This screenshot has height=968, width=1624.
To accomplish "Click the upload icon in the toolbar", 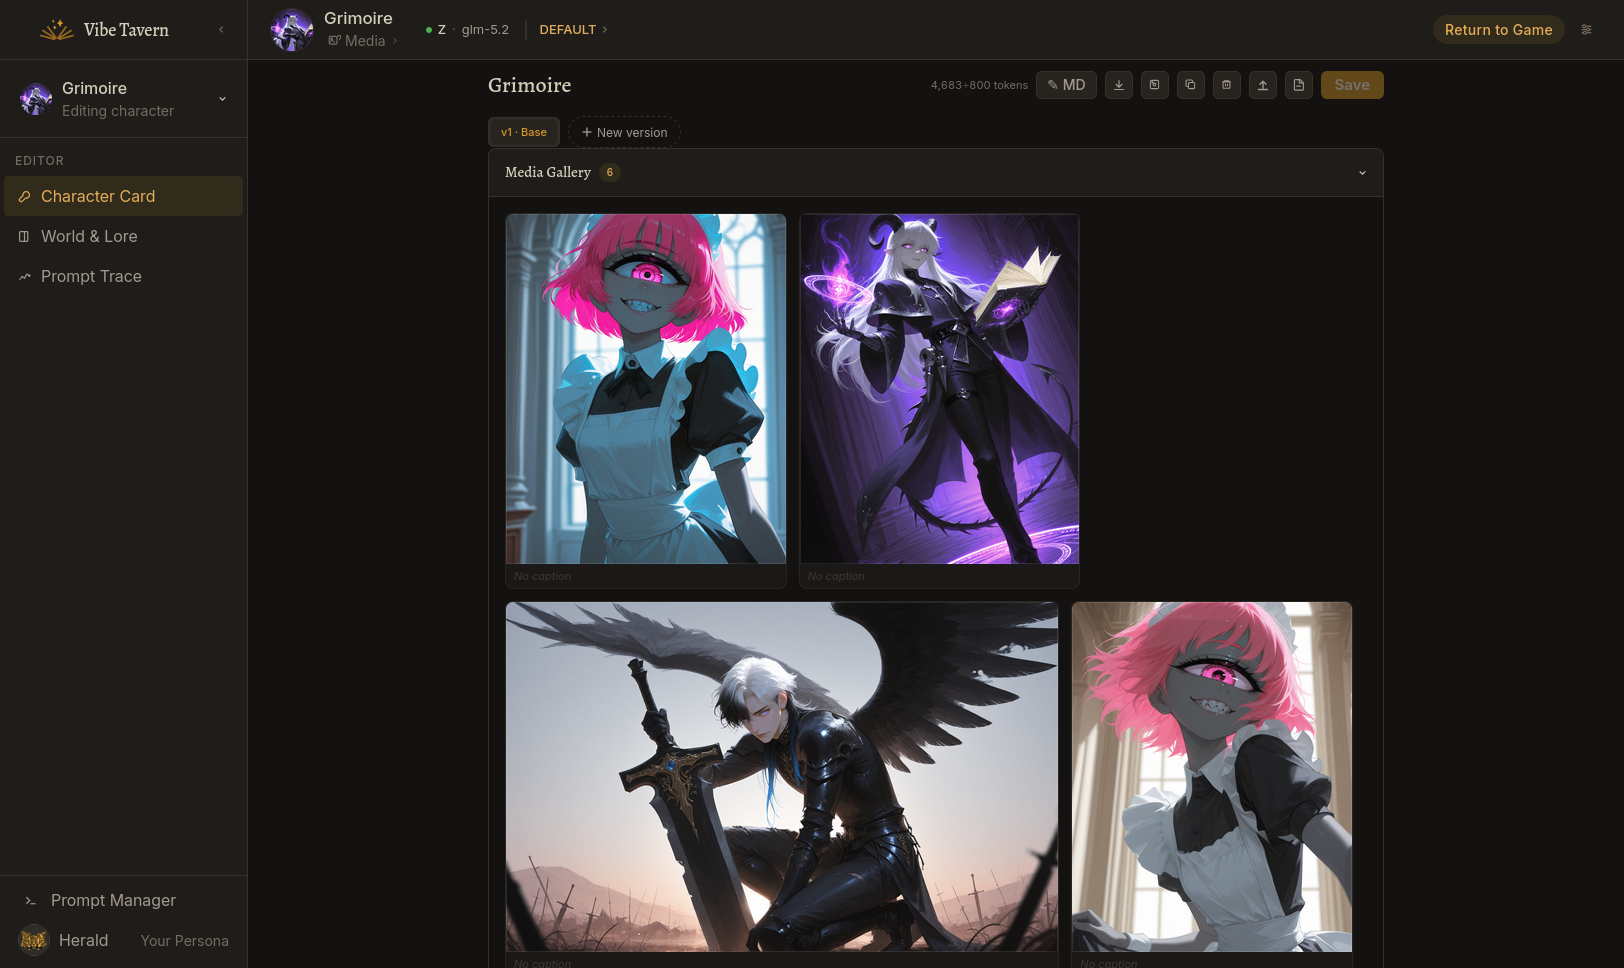I will tap(1263, 85).
